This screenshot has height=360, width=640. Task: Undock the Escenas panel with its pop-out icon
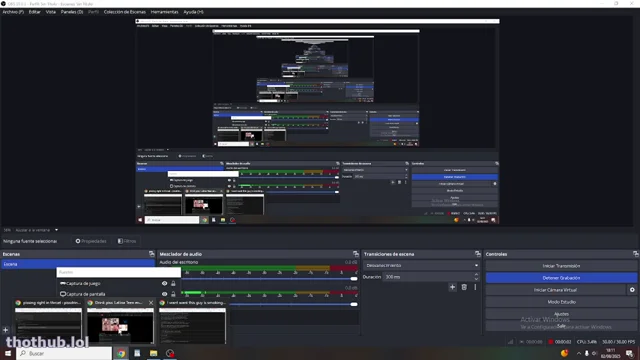(x=151, y=254)
